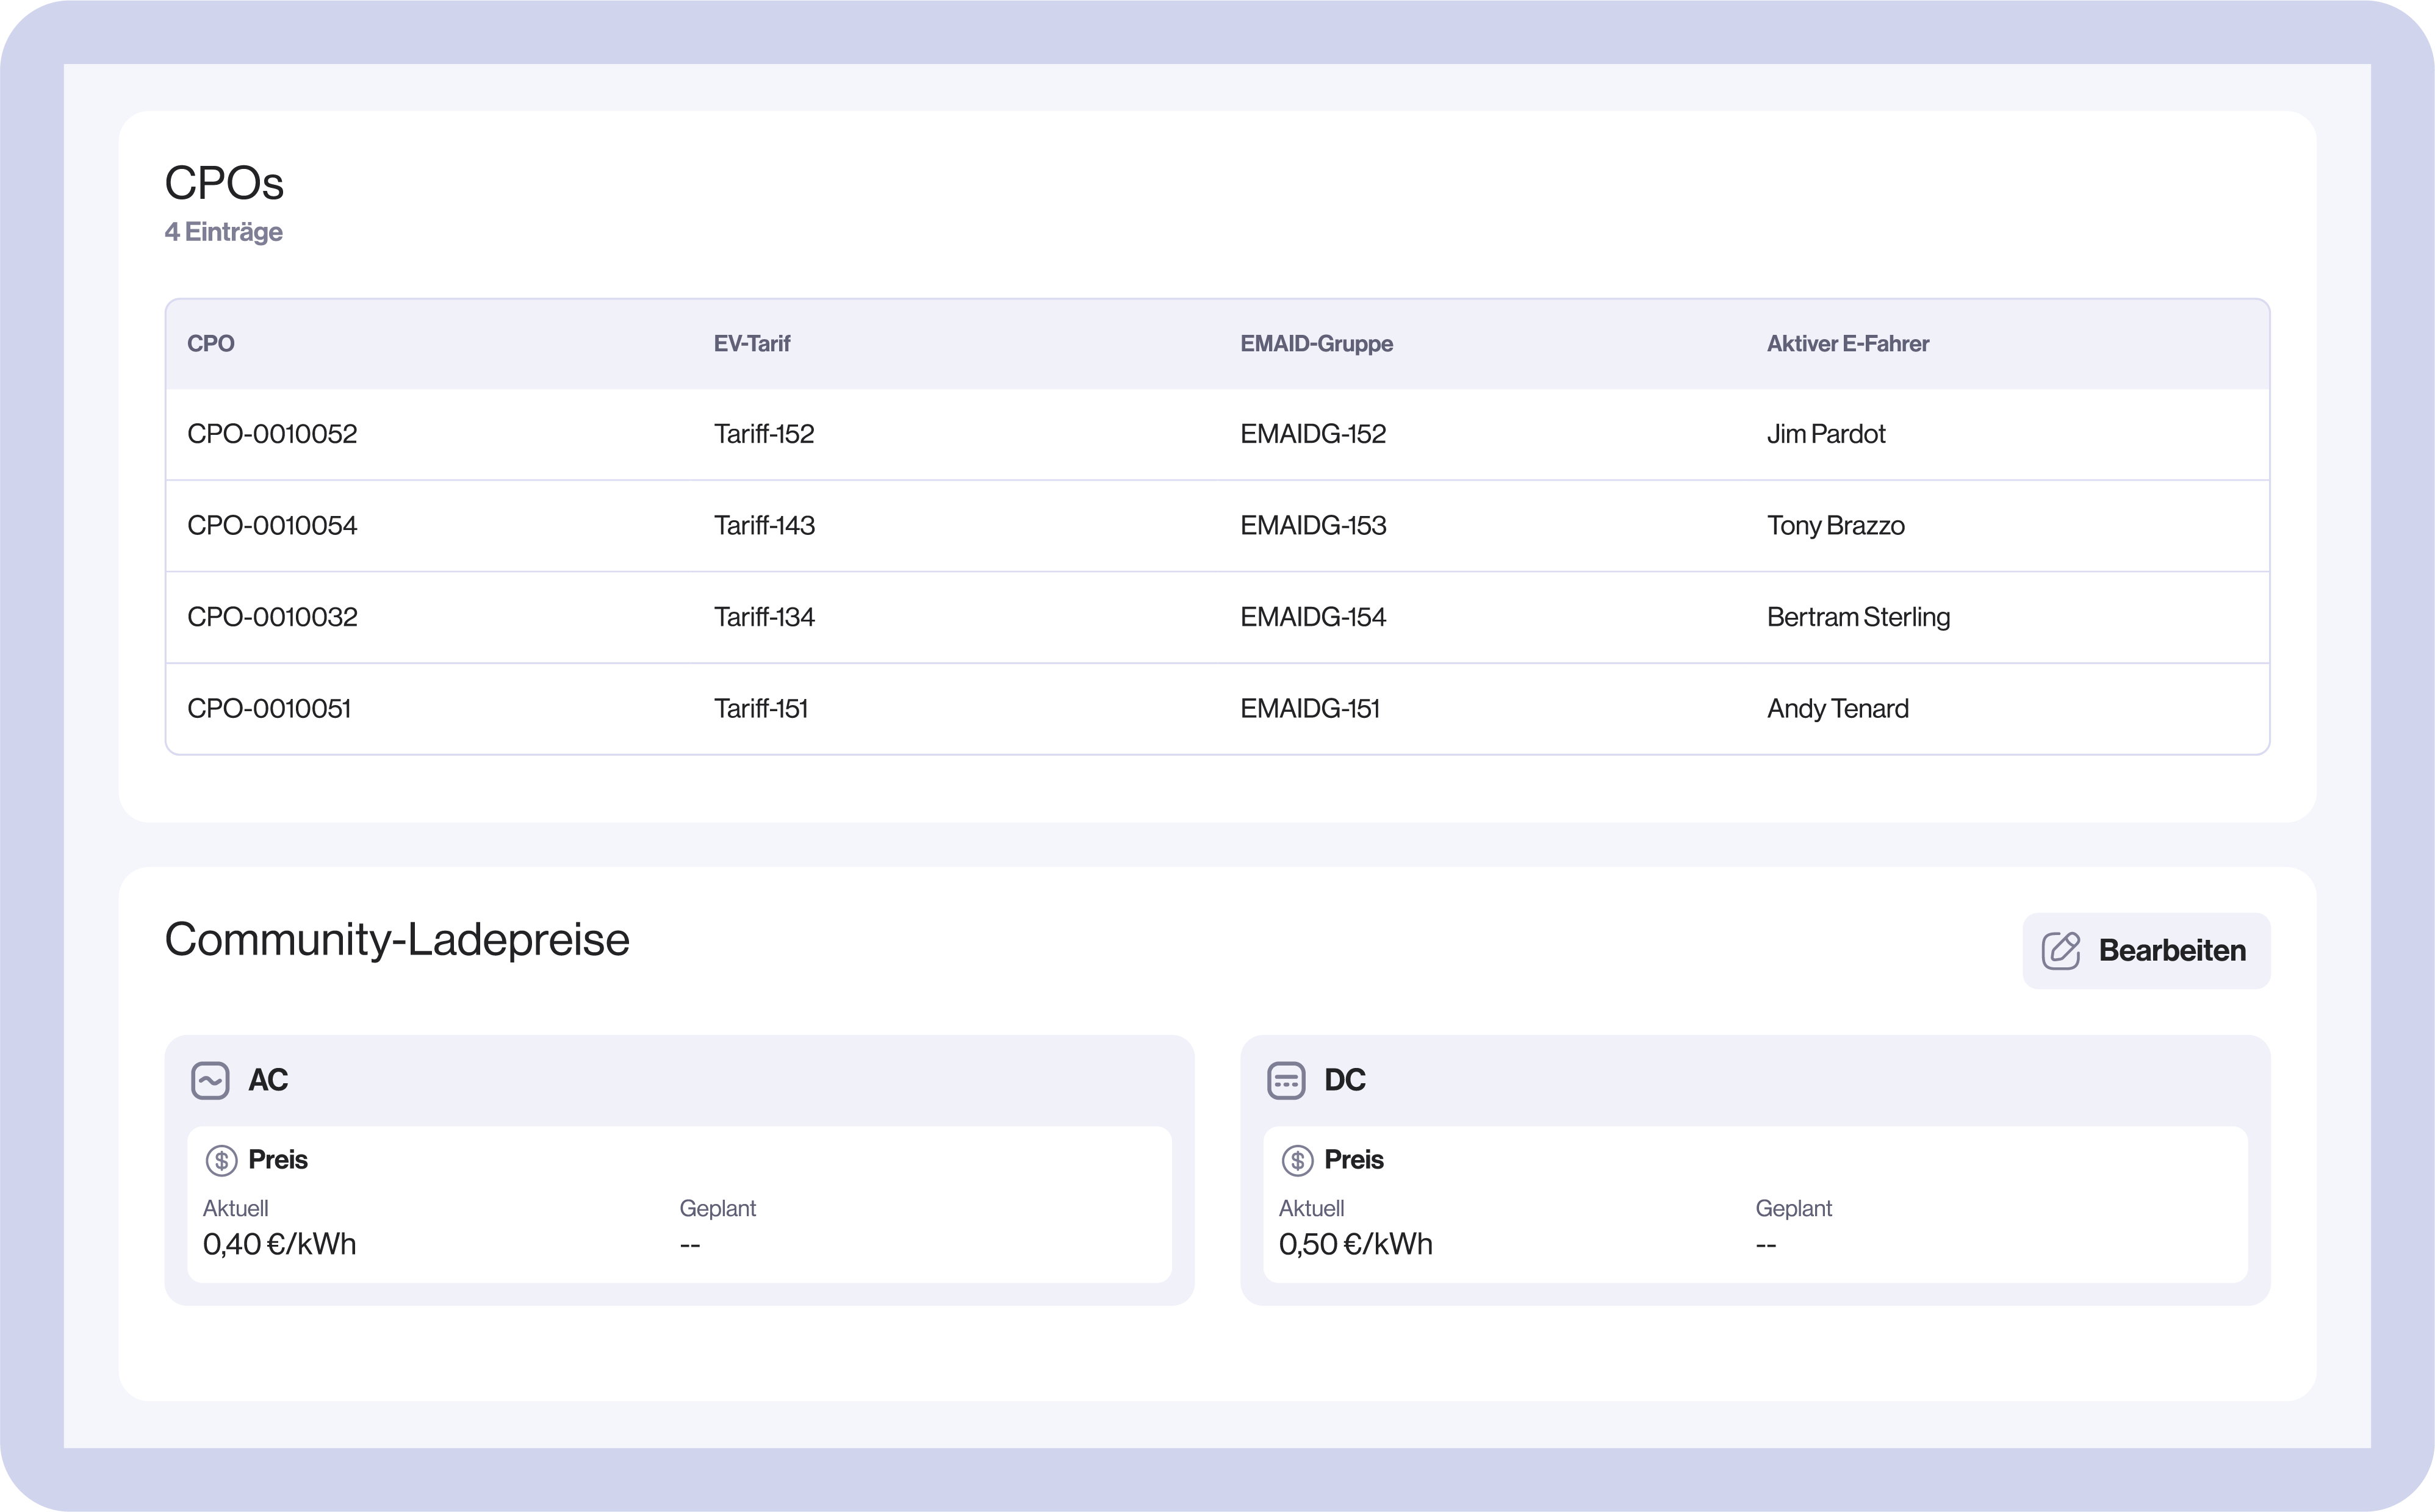2435x1512 pixels.
Task: Click the AC current price 0,40 €/kWh
Action: pyautogui.click(x=279, y=1244)
